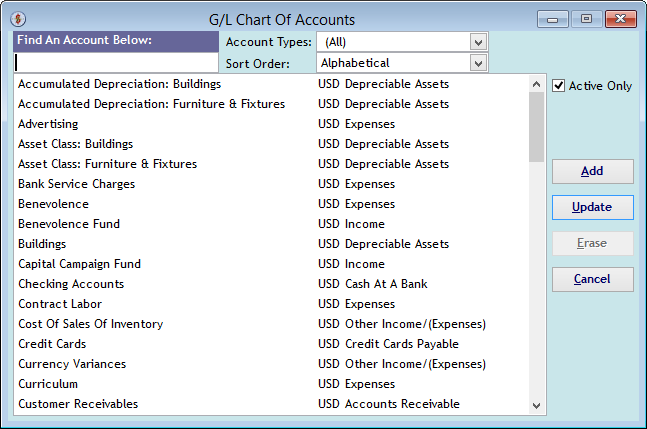Focus the Find An Account search field
The height and width of the screenshot is (429, 647).
tap(116, 63)
